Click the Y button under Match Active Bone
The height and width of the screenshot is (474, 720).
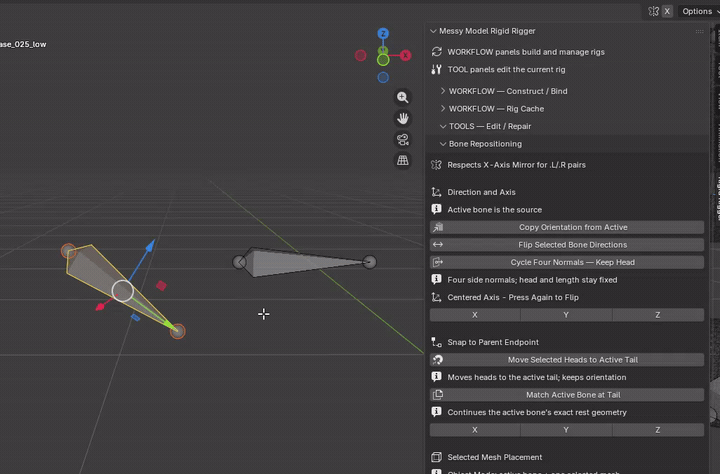pos(566,430)
